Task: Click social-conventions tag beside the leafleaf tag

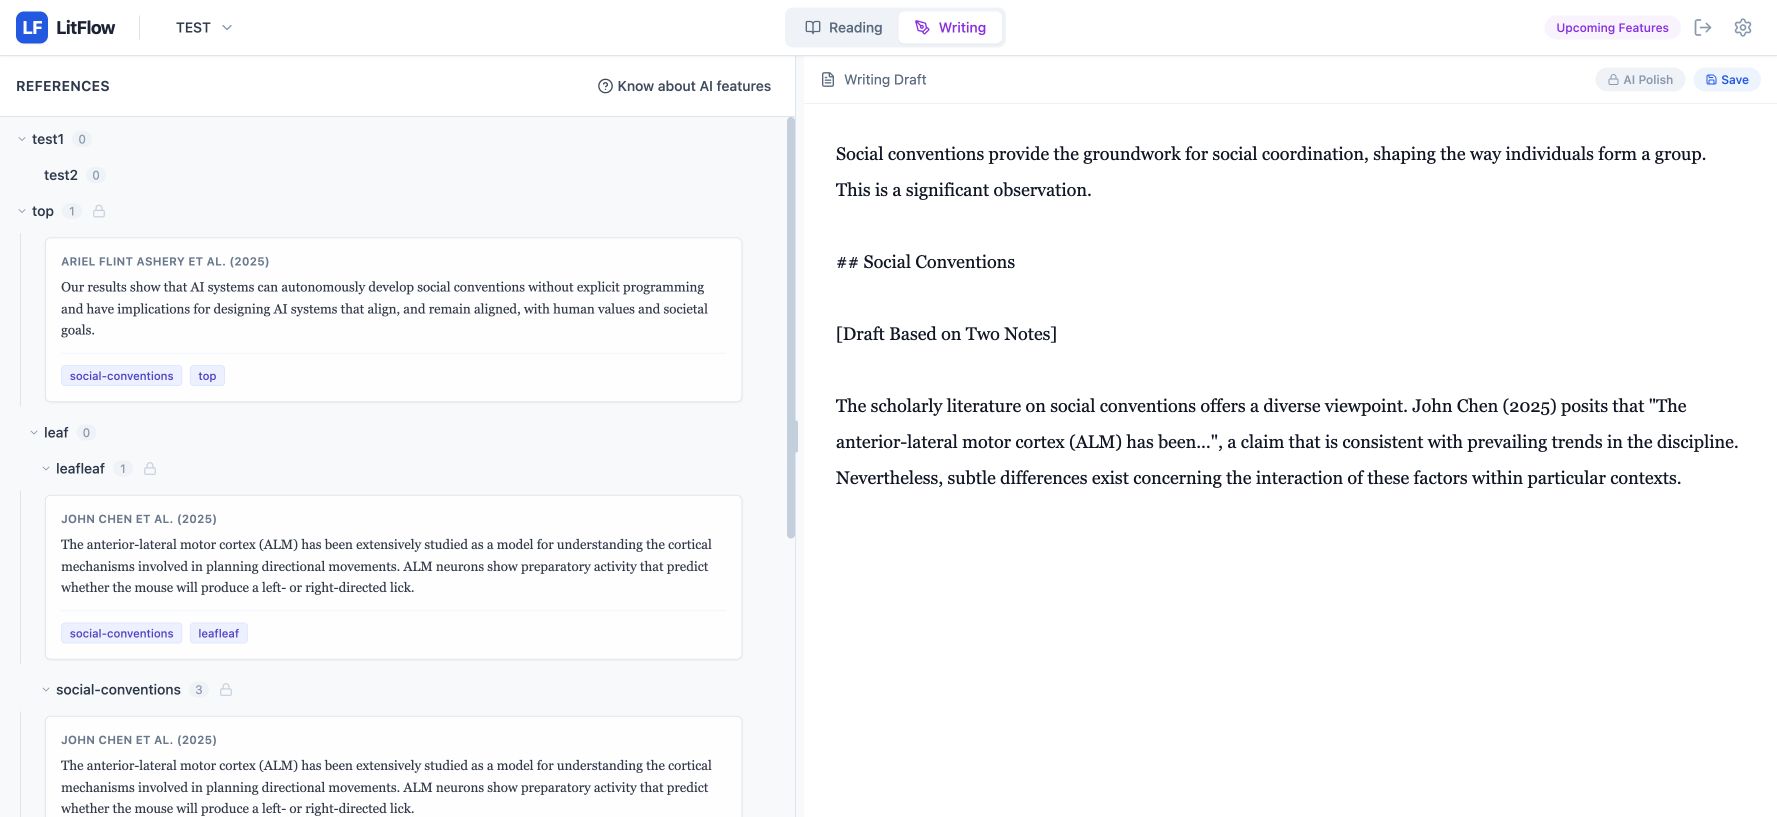Action: [x=122, y=633]
